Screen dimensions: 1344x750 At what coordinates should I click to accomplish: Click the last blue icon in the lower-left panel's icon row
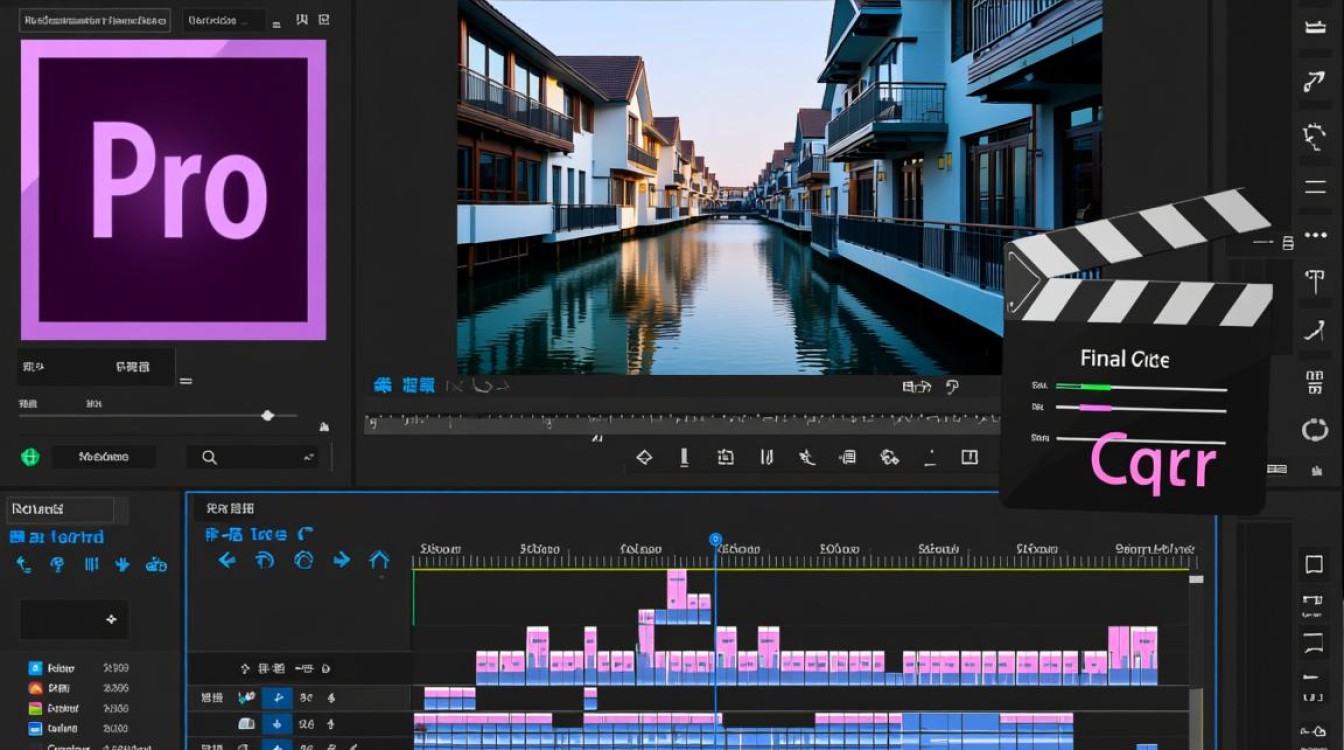pos(156,565)
